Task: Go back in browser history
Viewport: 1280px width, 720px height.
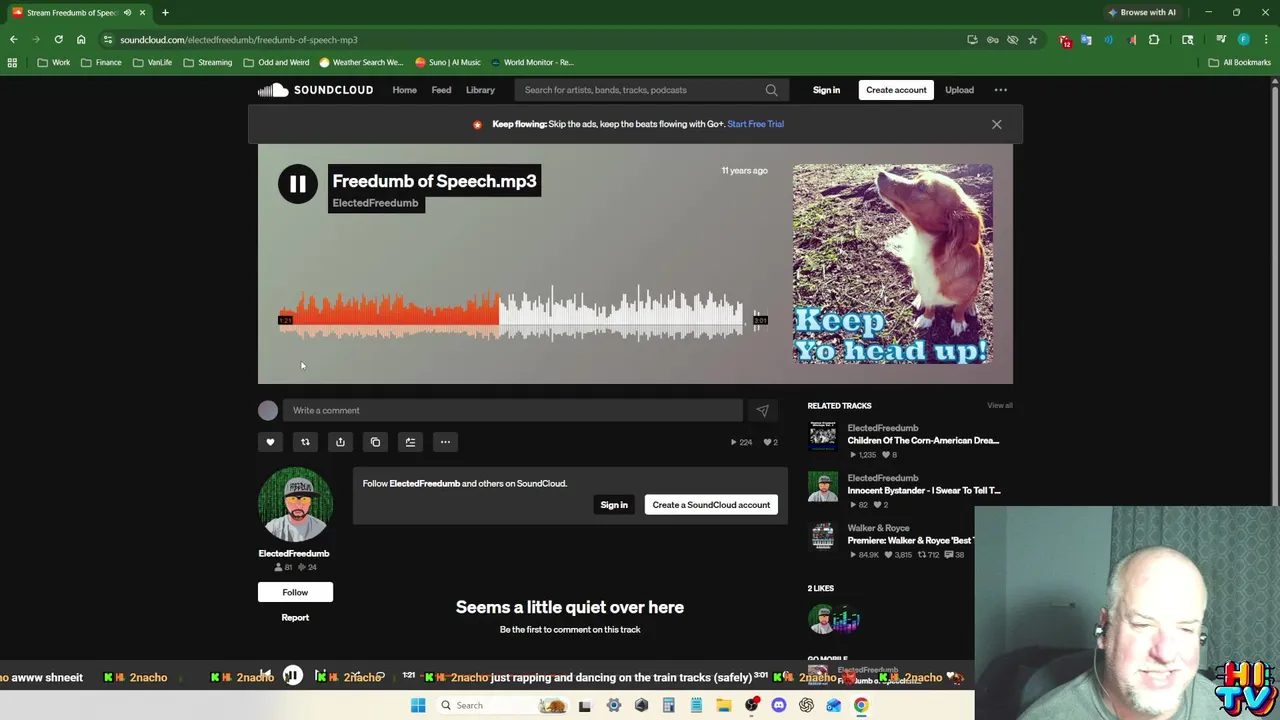Action: pyautogui.click(x=13, y=40)
